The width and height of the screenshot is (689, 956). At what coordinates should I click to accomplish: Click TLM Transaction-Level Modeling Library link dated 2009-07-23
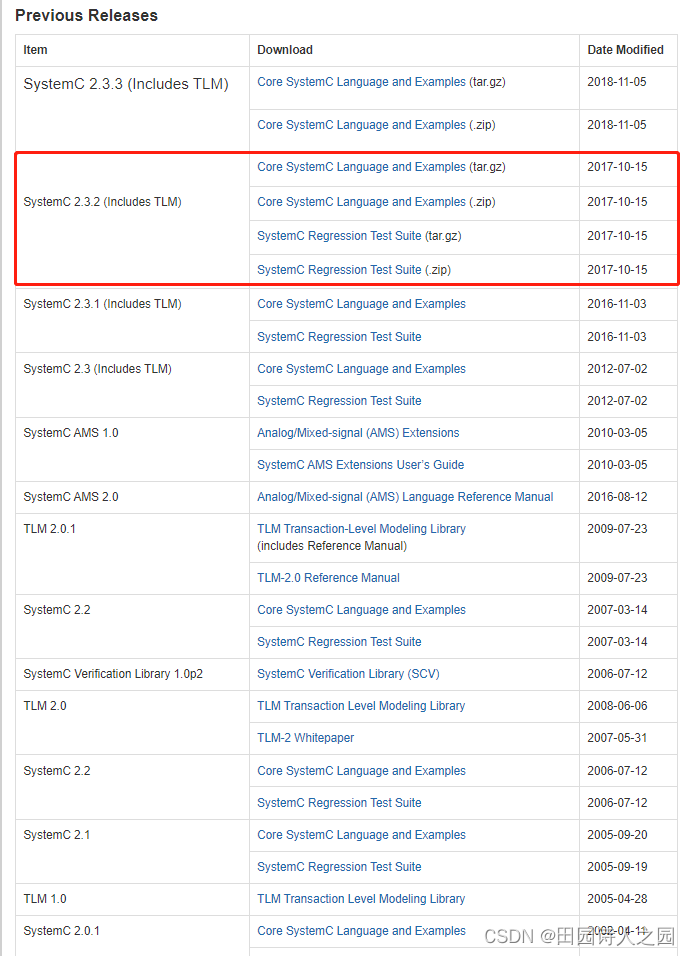(x=361, y=529)
